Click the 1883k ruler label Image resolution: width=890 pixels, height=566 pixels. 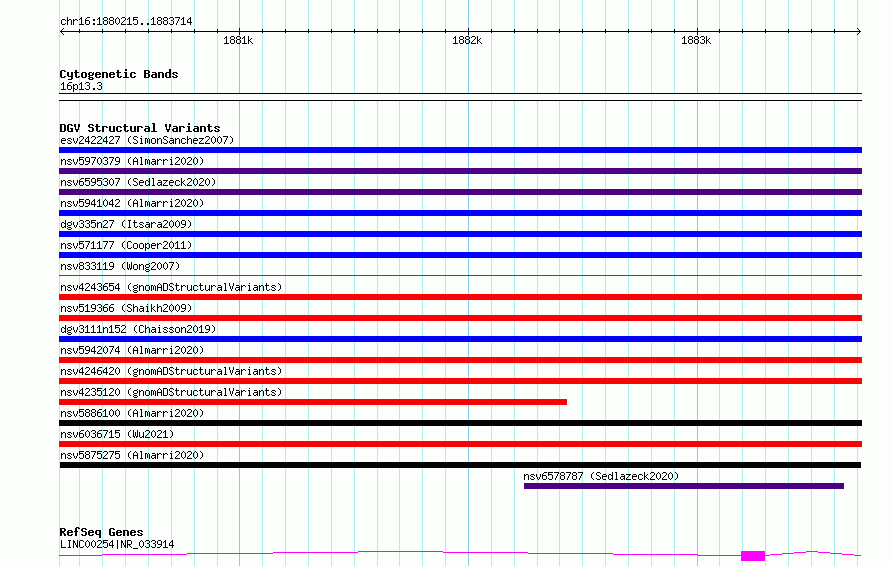(x=696, y=40)
